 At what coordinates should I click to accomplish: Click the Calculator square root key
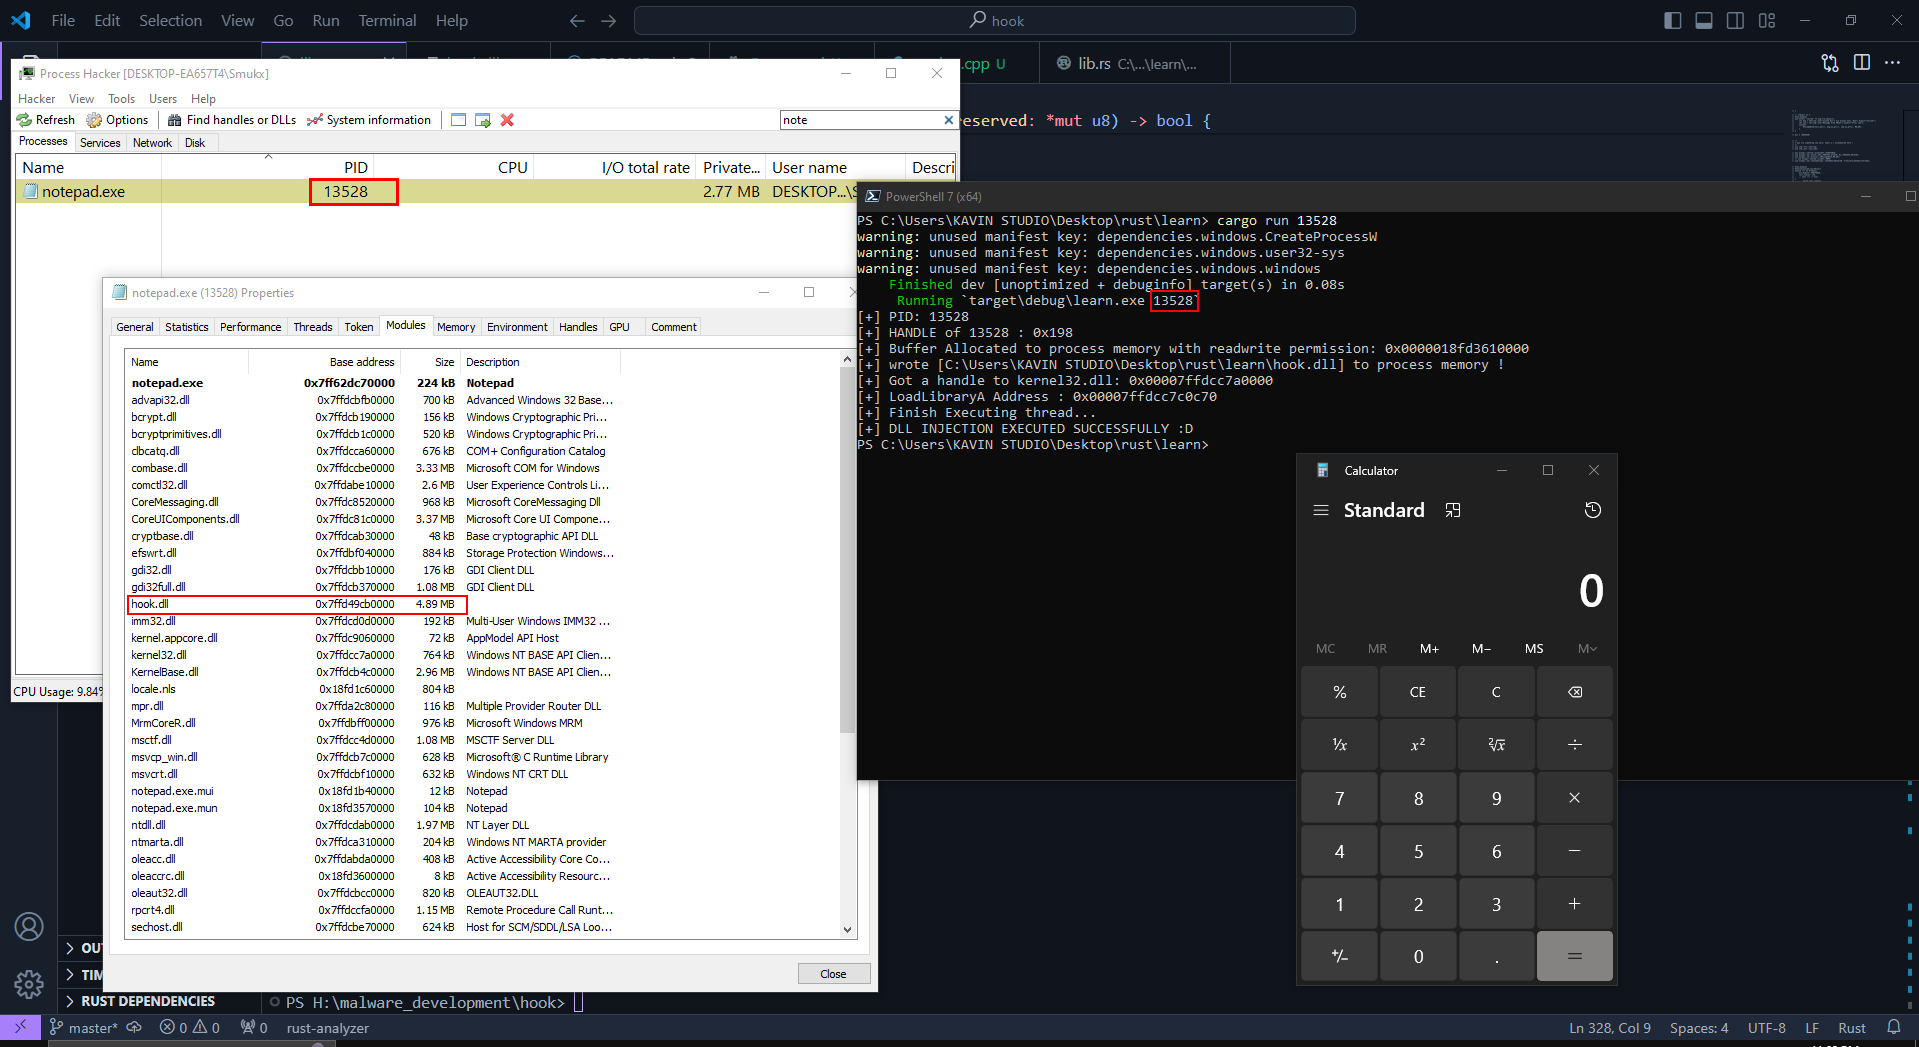1496,745
